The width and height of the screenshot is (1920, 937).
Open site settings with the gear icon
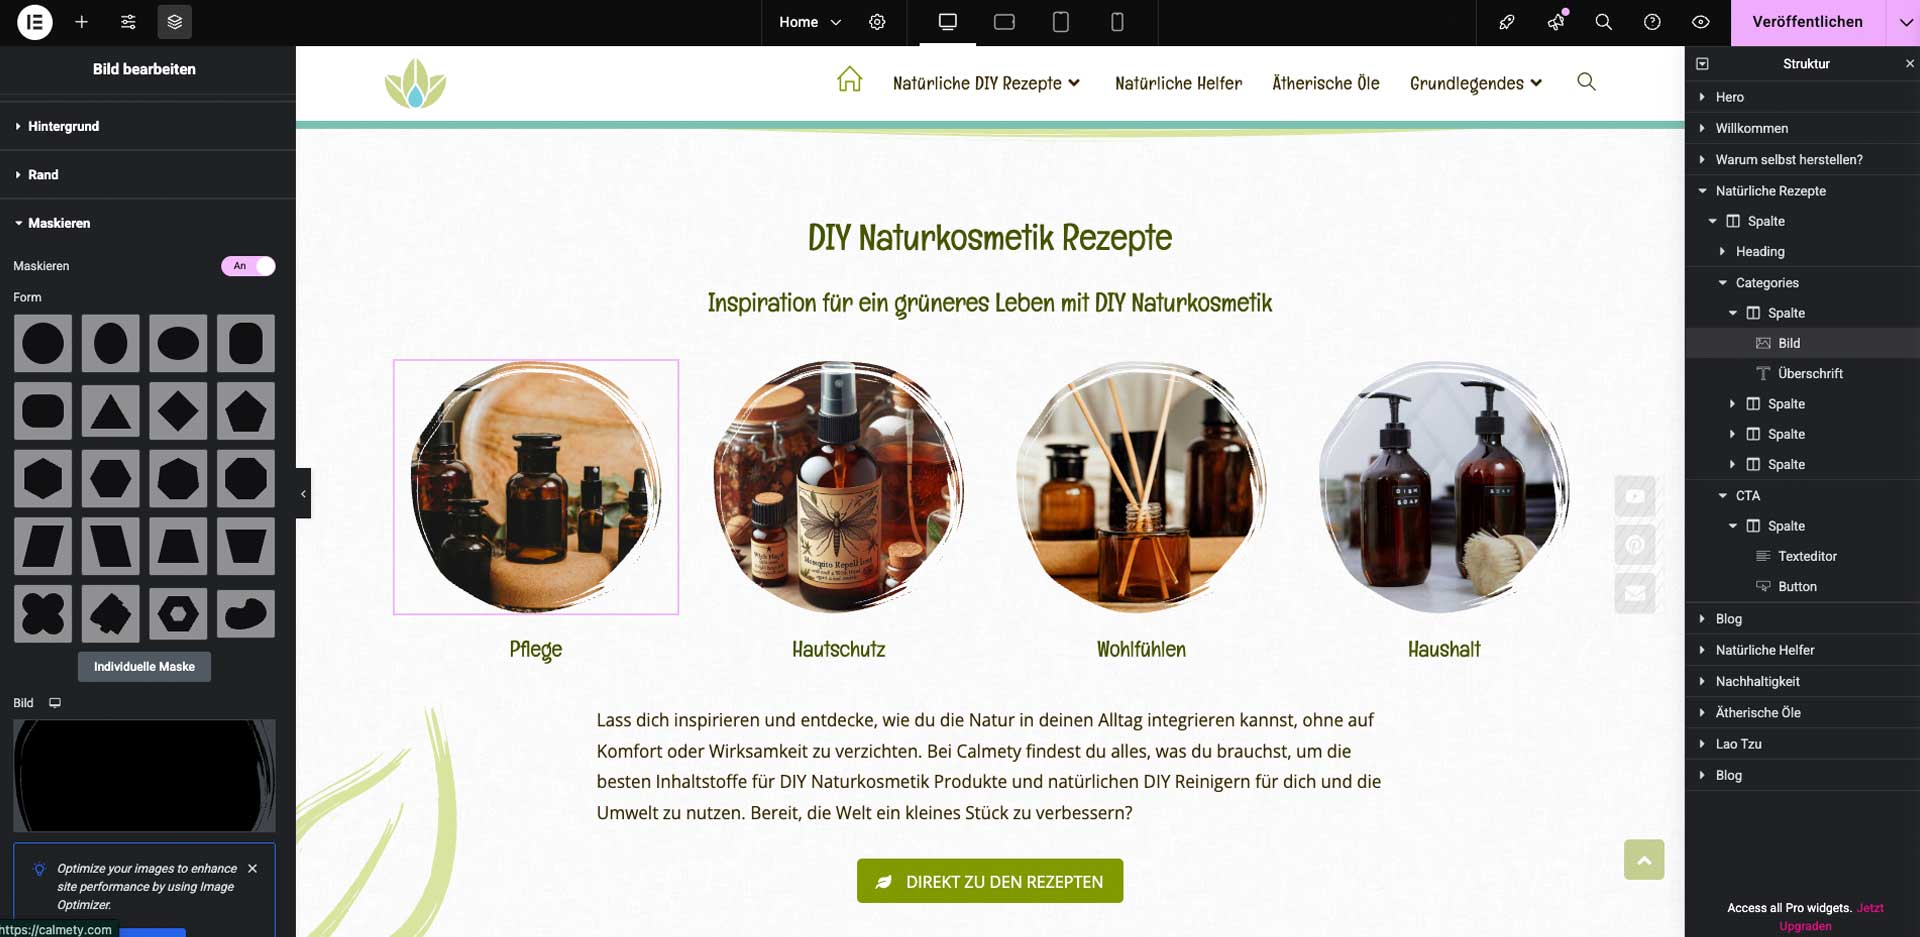click(x=878, y=21)
